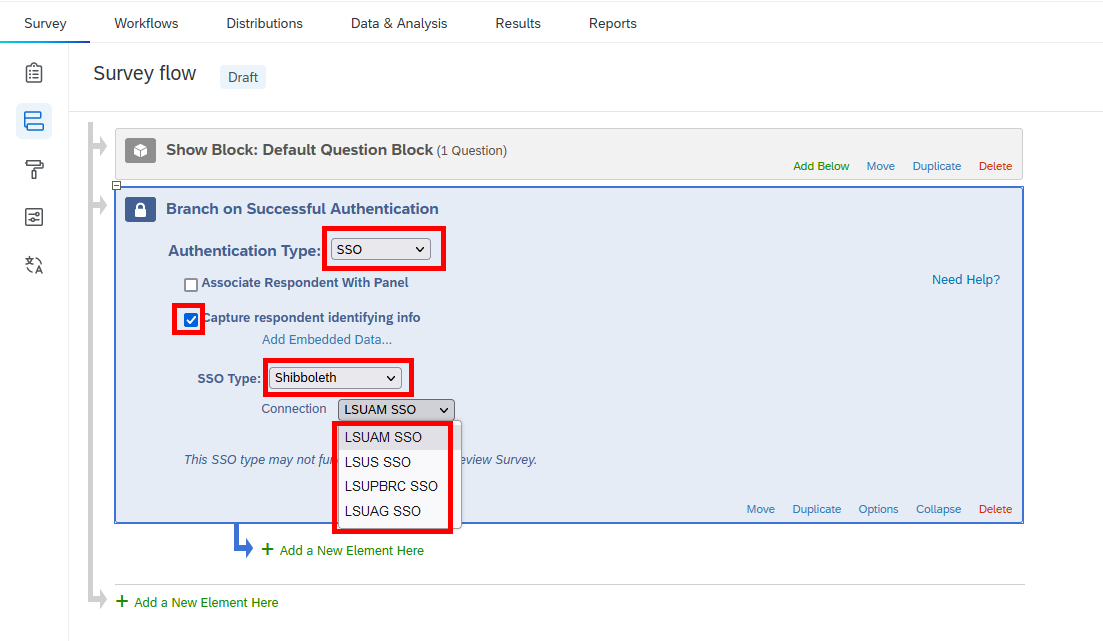Image resolution: width=1103 pixels, height=641 pixels.
Task: Open the Look and feel paint roller icon
Action: [x=34, y=169]
